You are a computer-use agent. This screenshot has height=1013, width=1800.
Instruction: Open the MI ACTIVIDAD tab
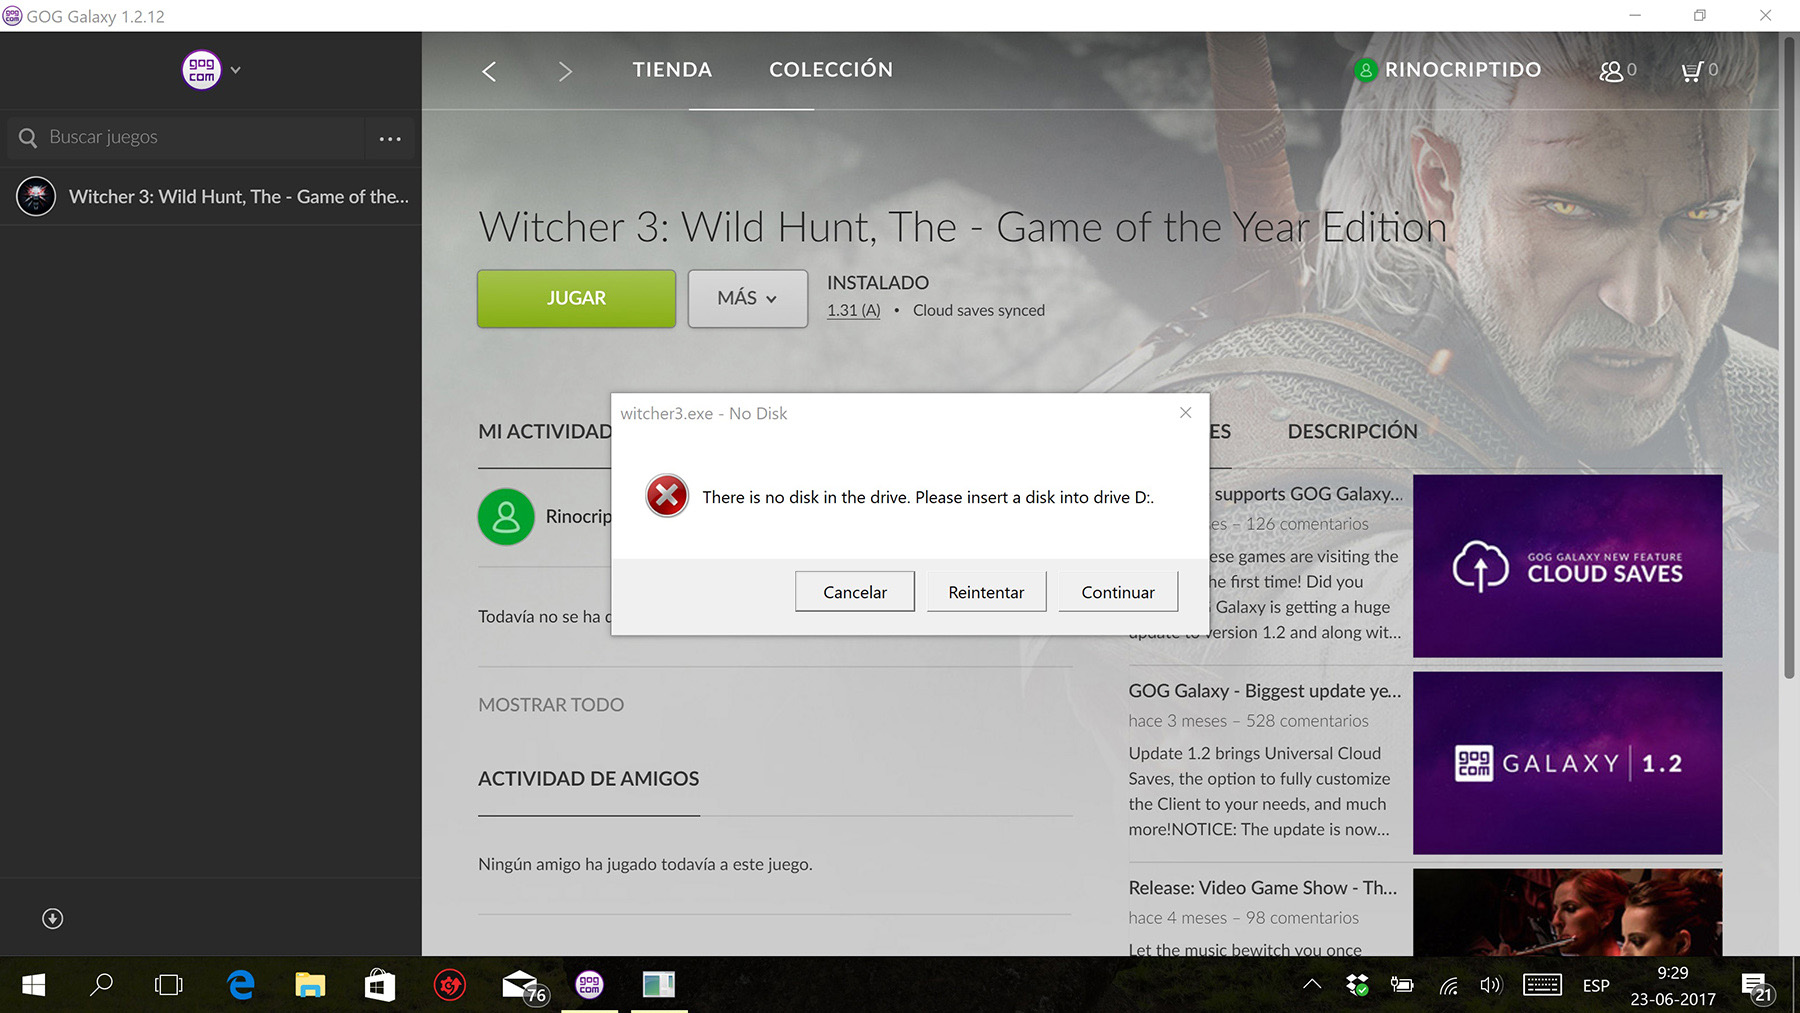pos(545,432)
